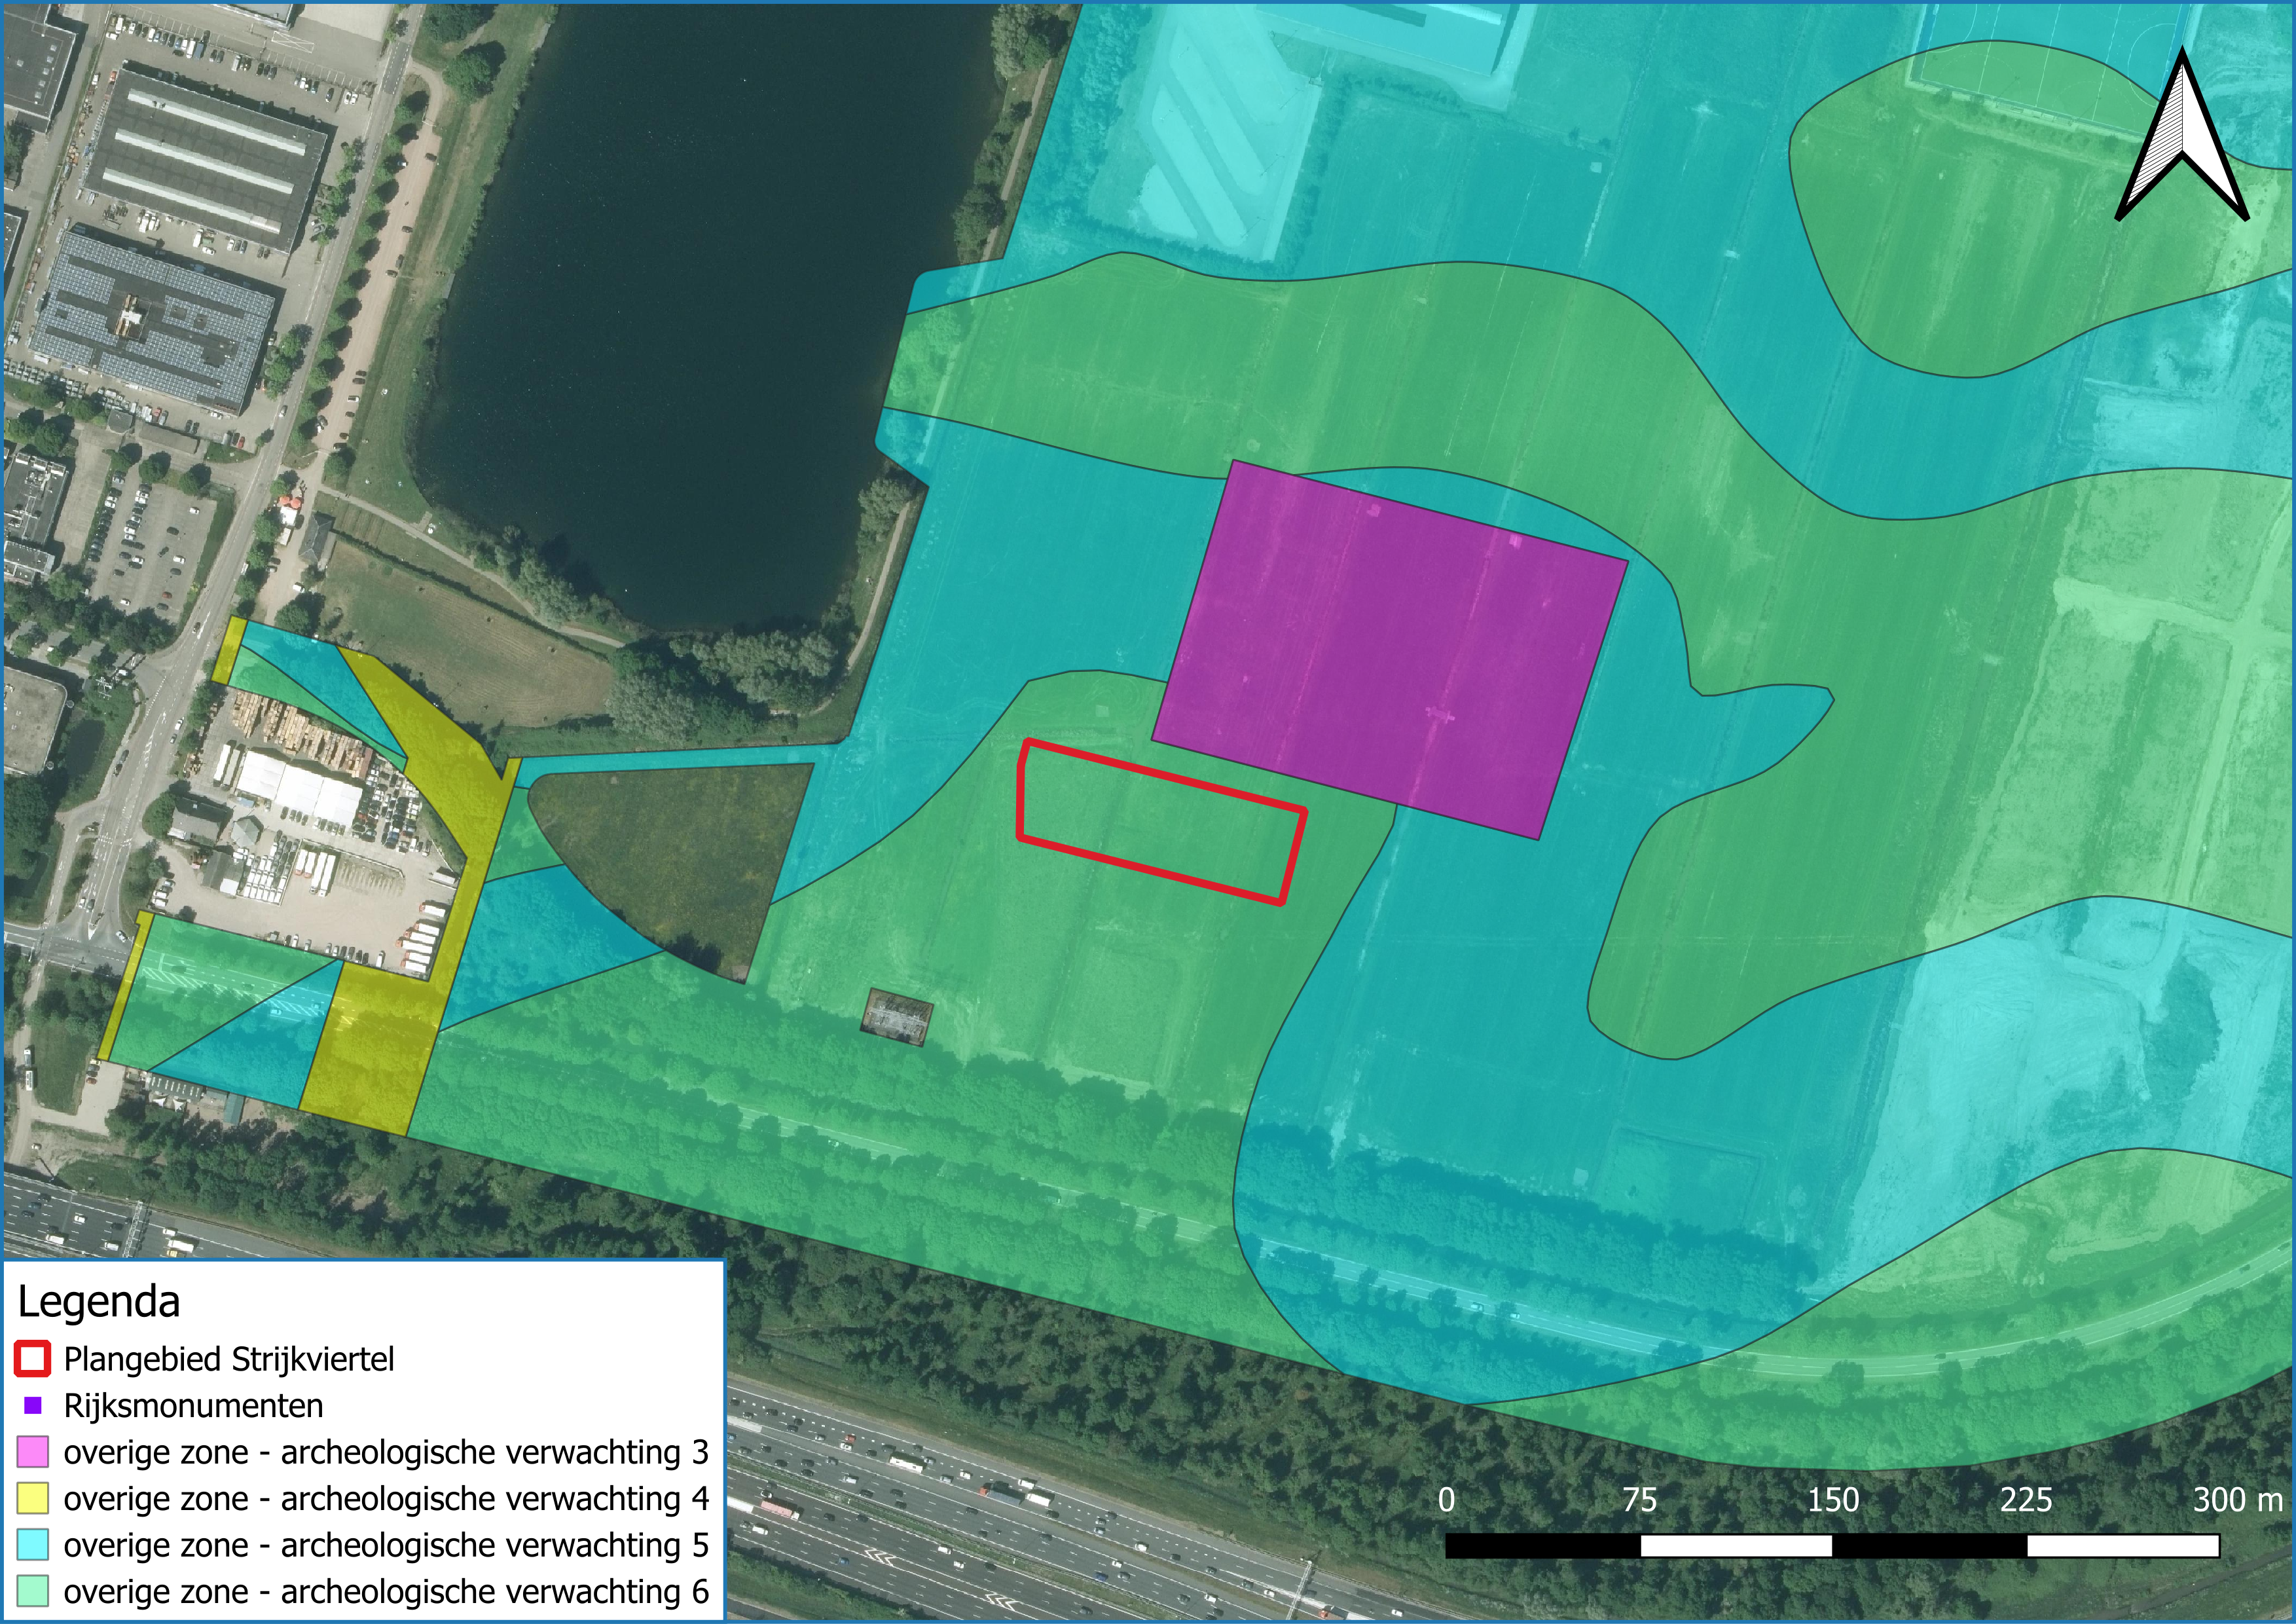Screen dimensions: 2296x1624
Task: Click the scale bar label 75
Action: [x=1640, y=1500]
